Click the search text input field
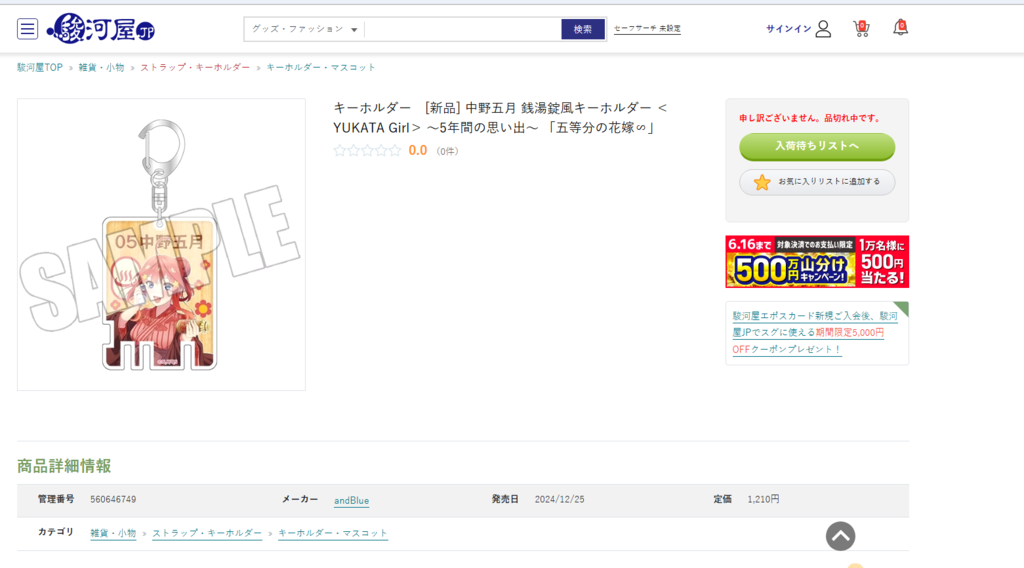Viewport: 1024px width, 568px height. pyautogui.click(x=462, y=29)
